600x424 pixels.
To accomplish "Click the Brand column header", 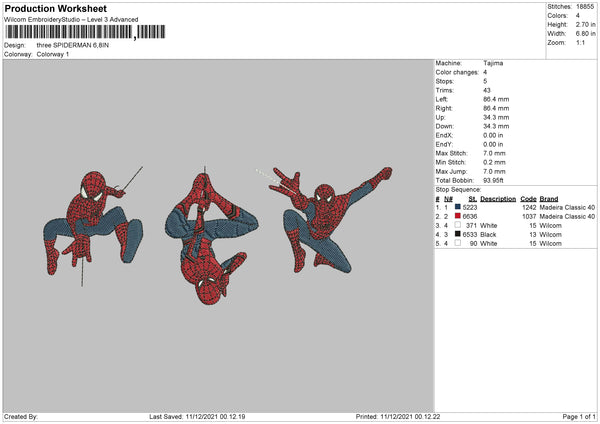I will [549, 199].
